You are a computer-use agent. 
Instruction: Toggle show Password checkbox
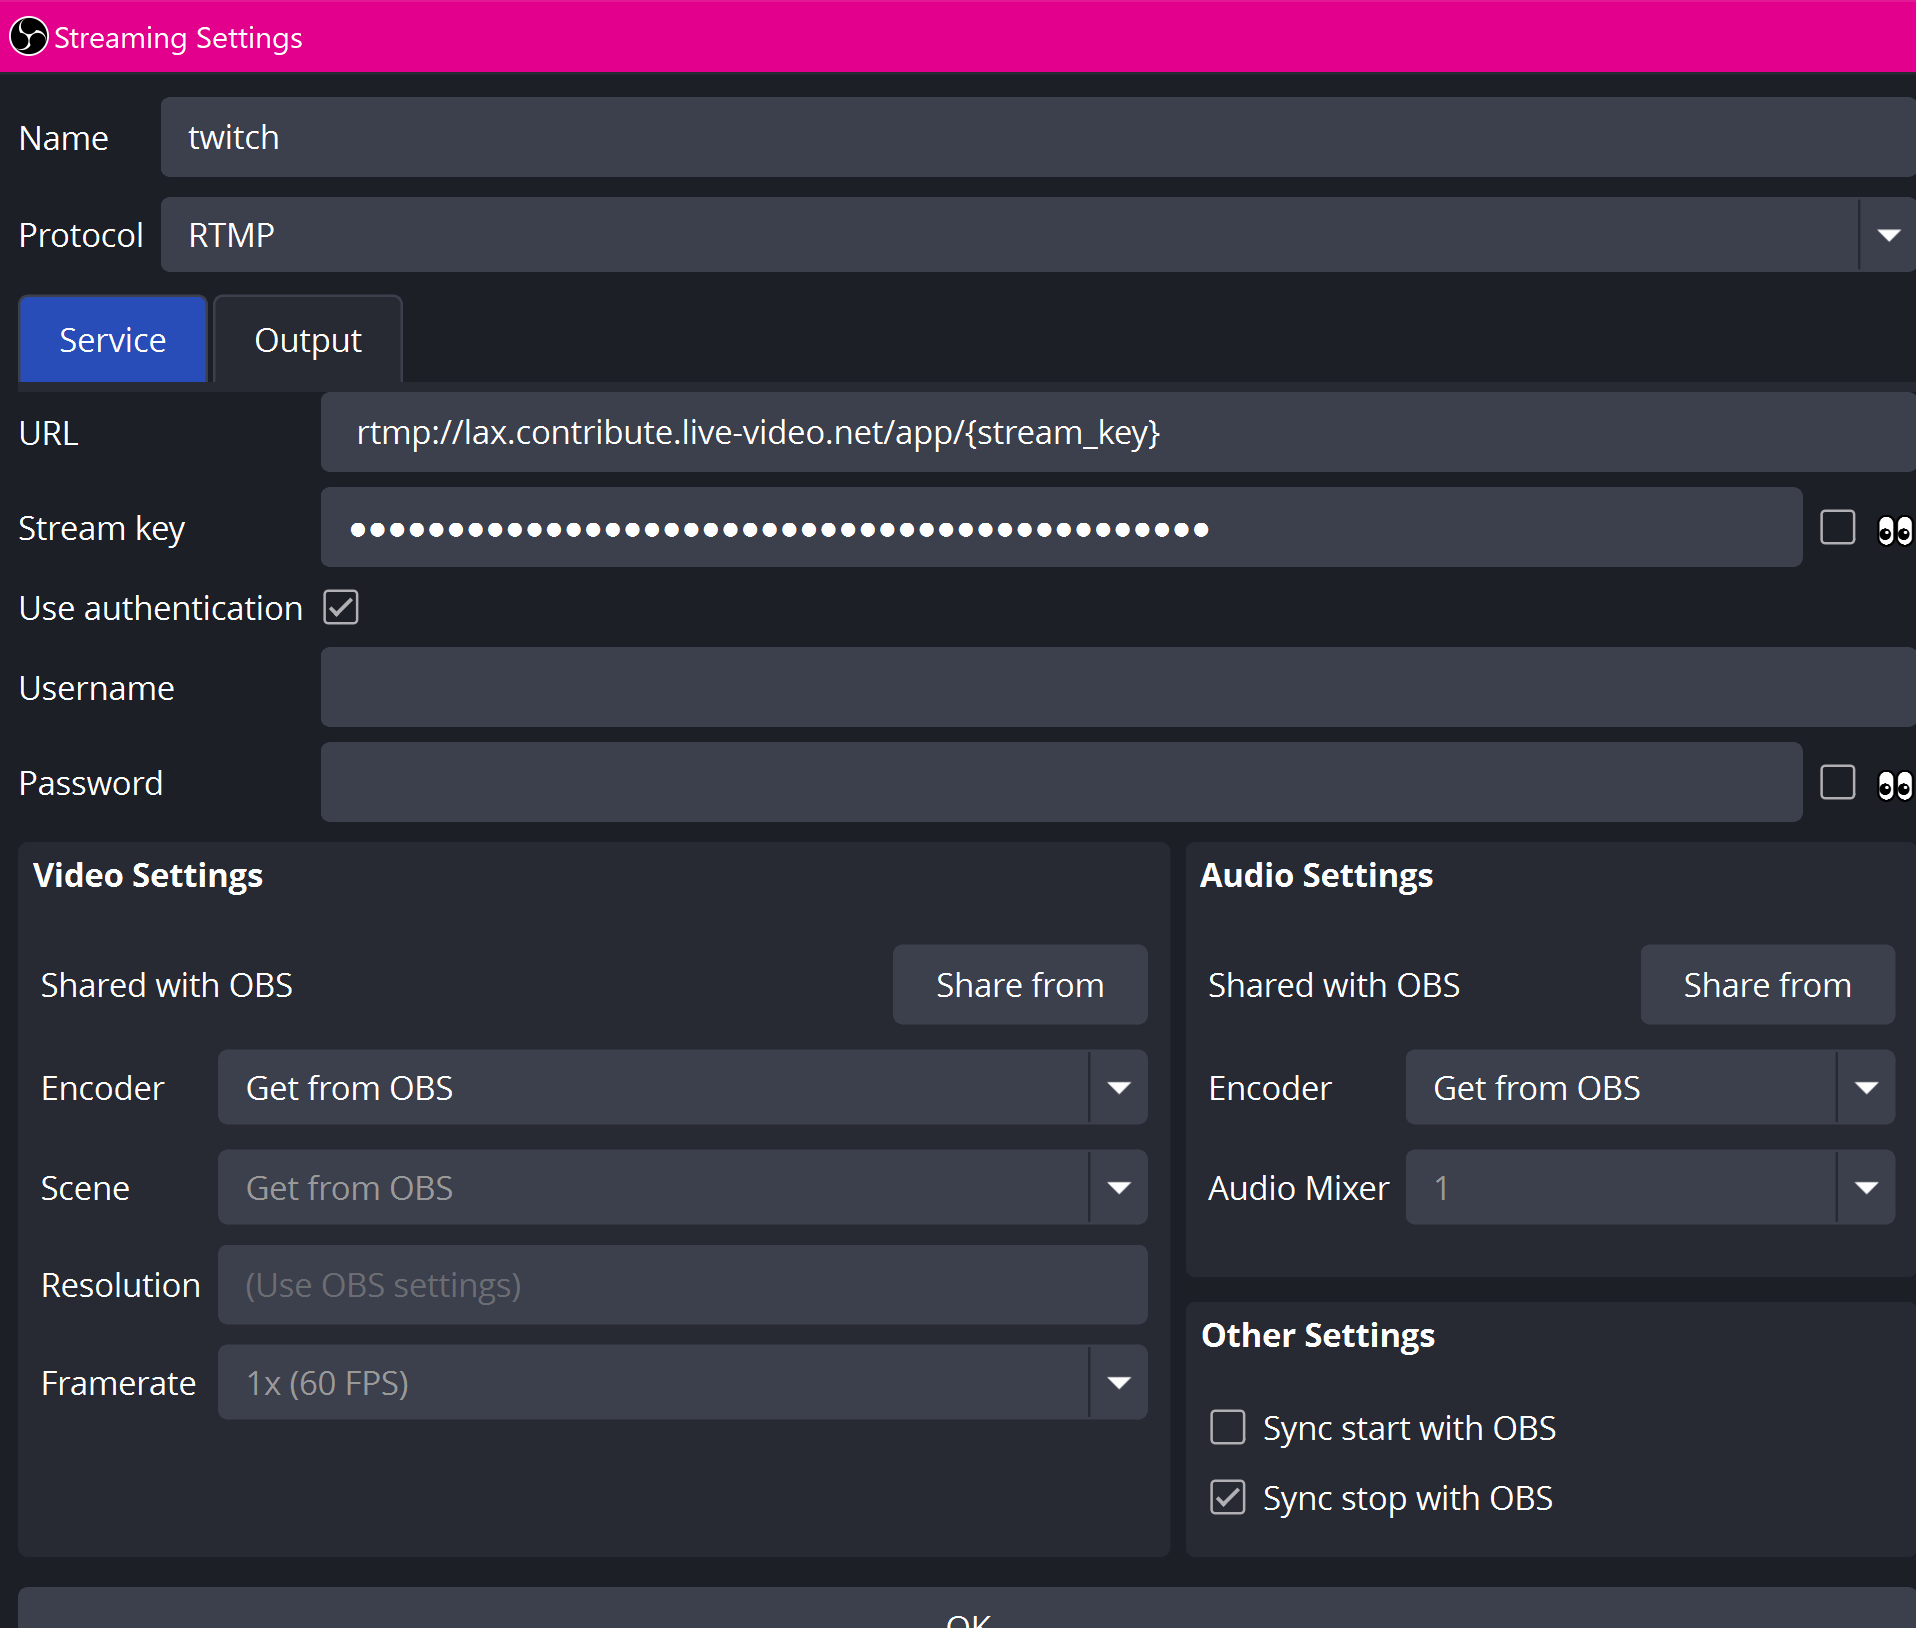coord(1837,782)
